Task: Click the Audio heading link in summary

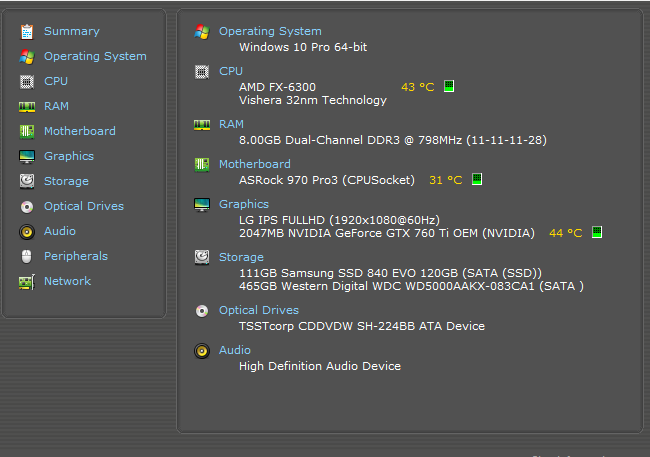Action: [235, 350]
